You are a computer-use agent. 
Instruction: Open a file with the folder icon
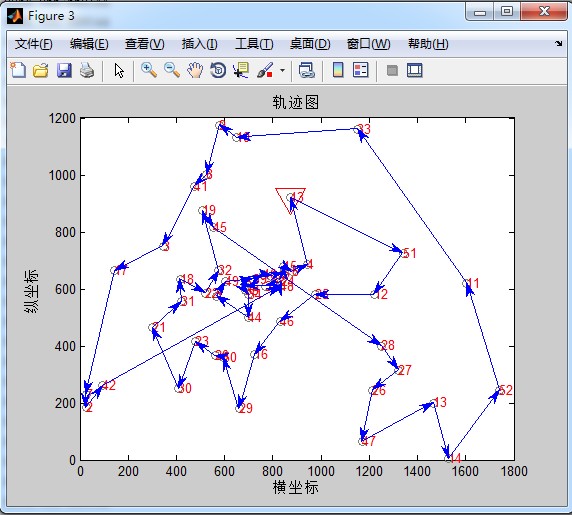tap(40, 70)
